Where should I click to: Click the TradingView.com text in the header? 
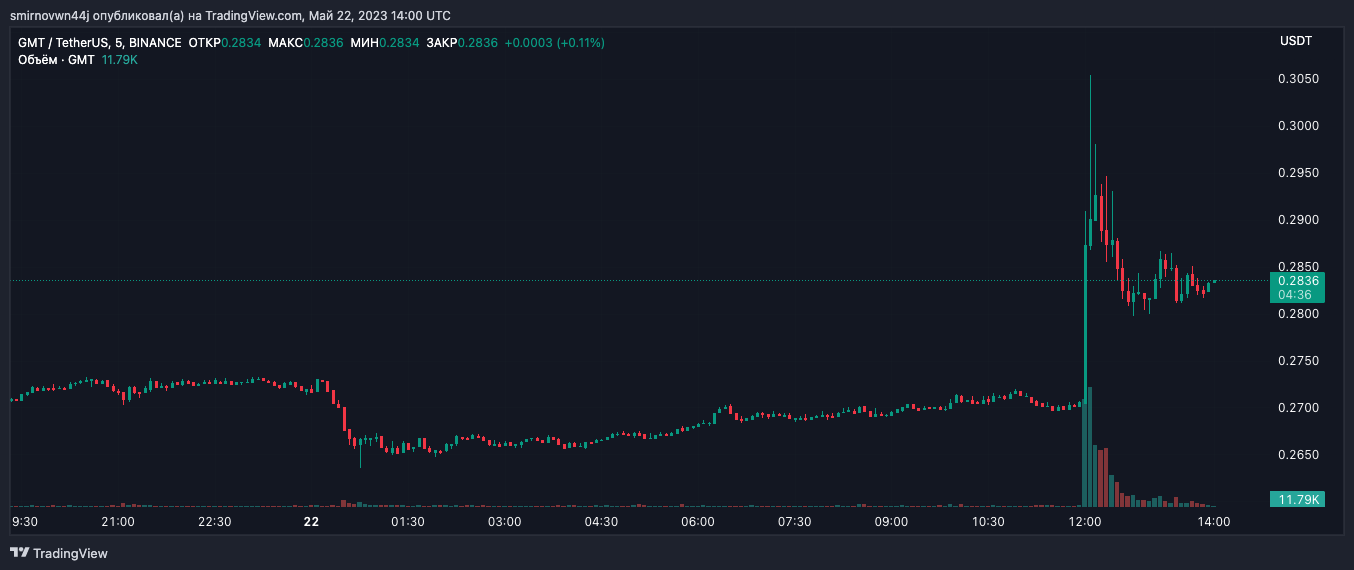click(x=261, y=16)
